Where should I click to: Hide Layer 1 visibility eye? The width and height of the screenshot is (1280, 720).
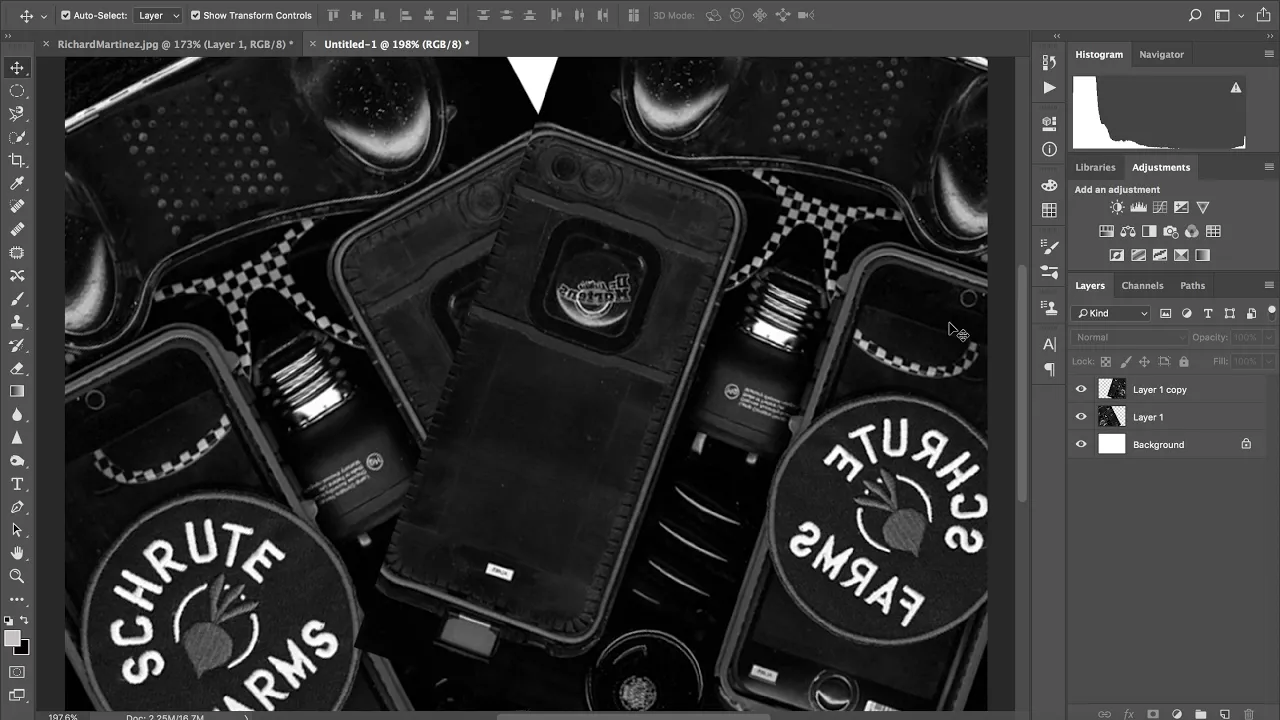[x=1081, y=417]
